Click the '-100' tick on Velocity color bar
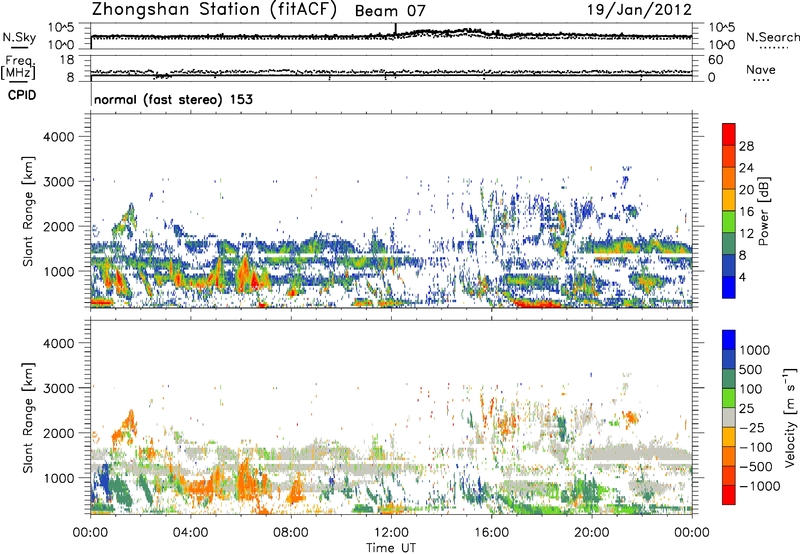Screen dimensions: 800x554 coord(756,447)
